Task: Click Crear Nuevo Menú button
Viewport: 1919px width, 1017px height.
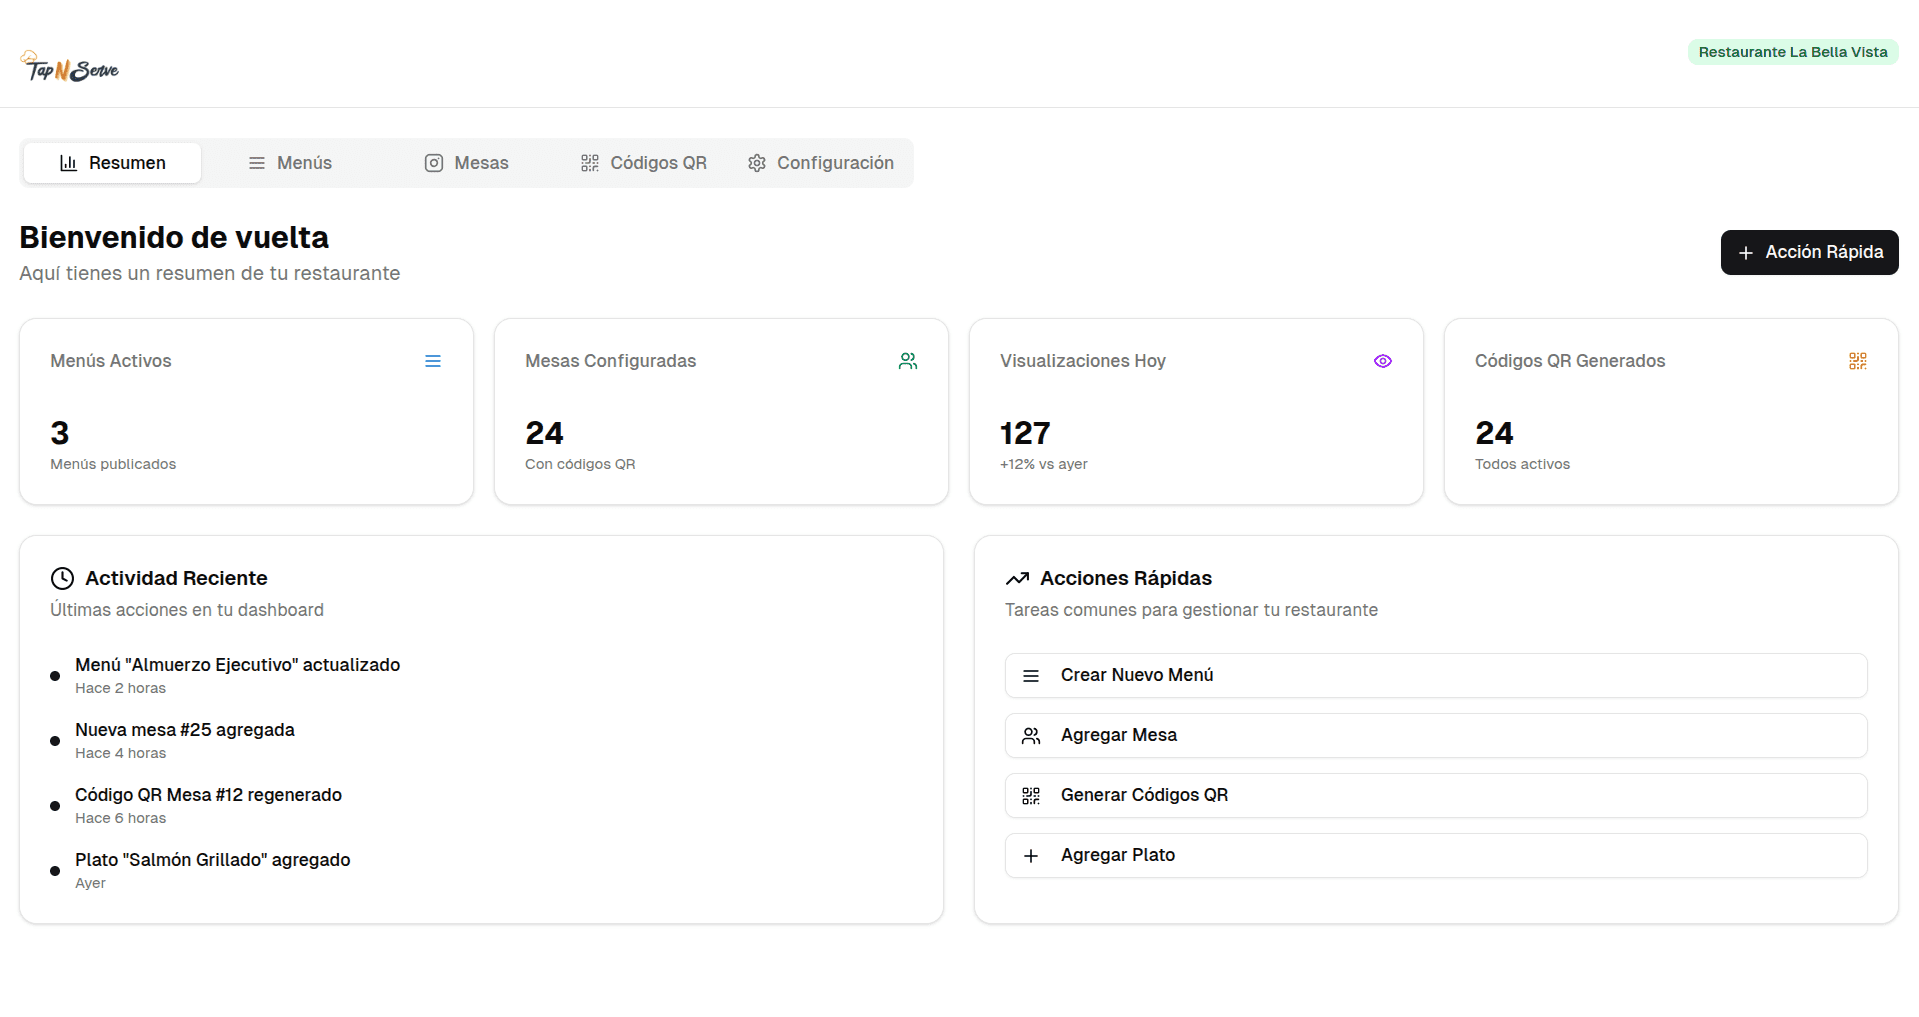Action: click(x=1435, y=675)
